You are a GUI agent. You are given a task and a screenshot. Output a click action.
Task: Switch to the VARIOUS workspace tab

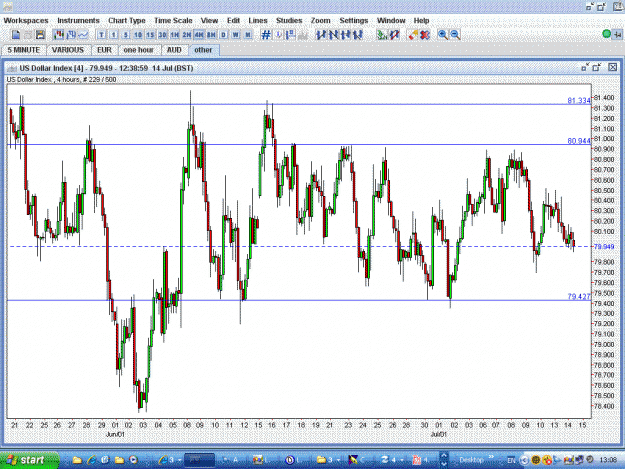click(68, 50)
